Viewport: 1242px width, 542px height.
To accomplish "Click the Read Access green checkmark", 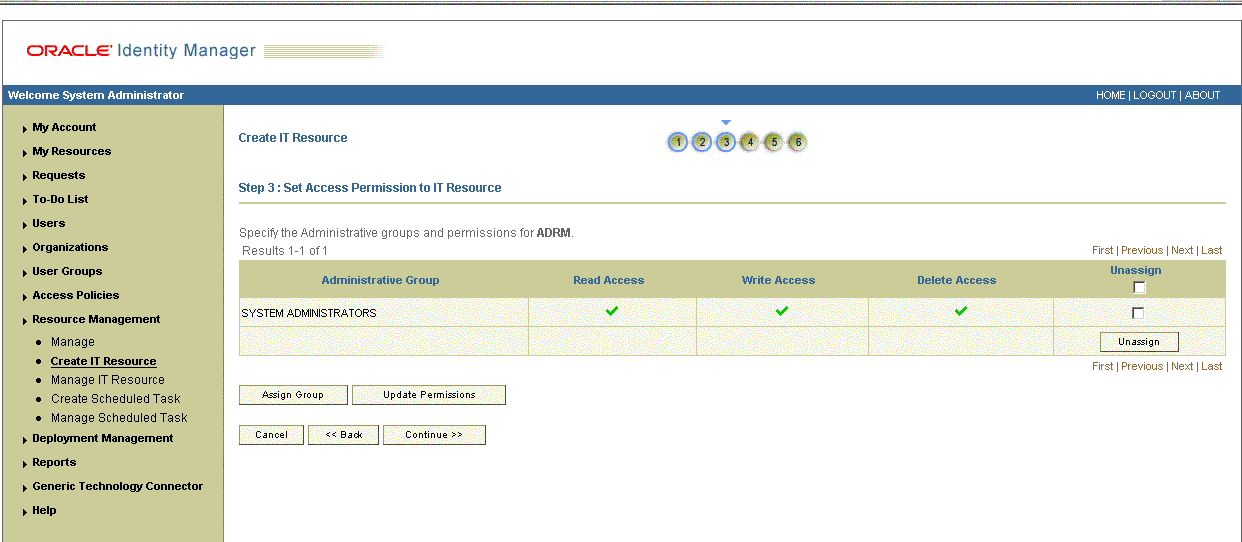I will coord(612,311).
